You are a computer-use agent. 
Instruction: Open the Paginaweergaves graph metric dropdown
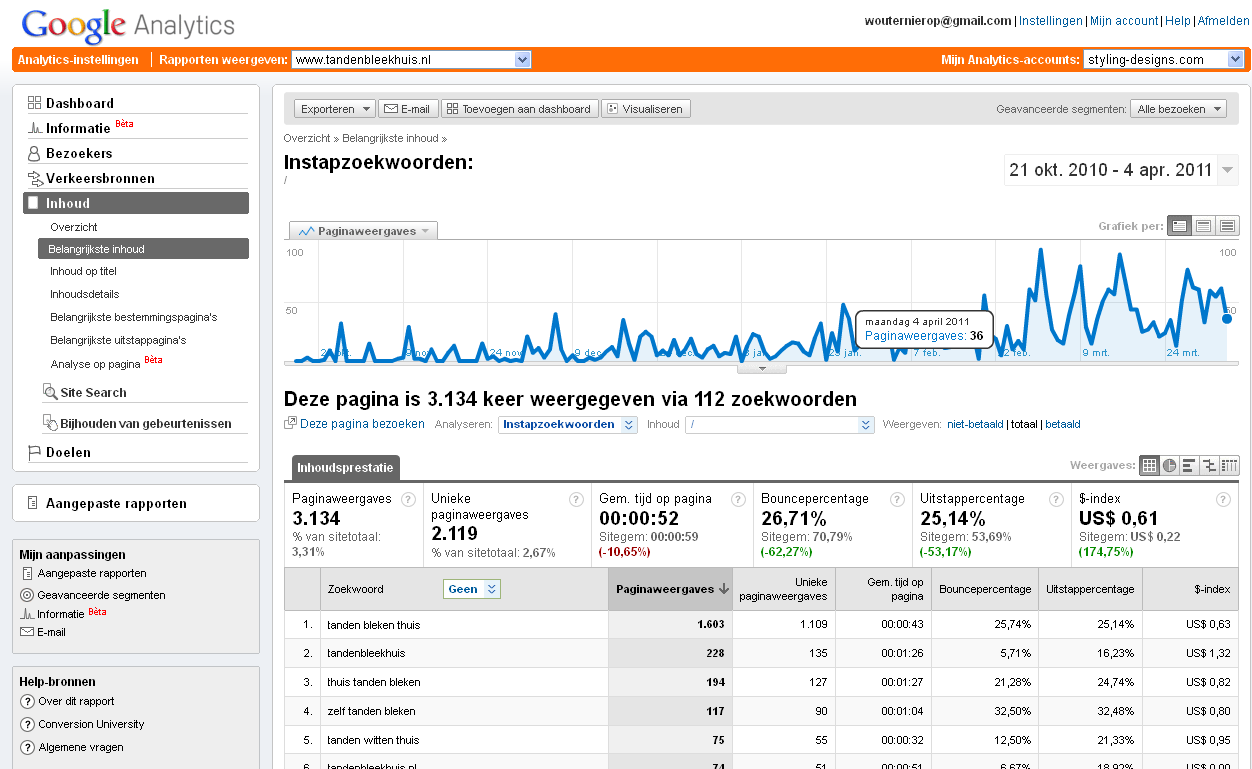coord(363,231)
